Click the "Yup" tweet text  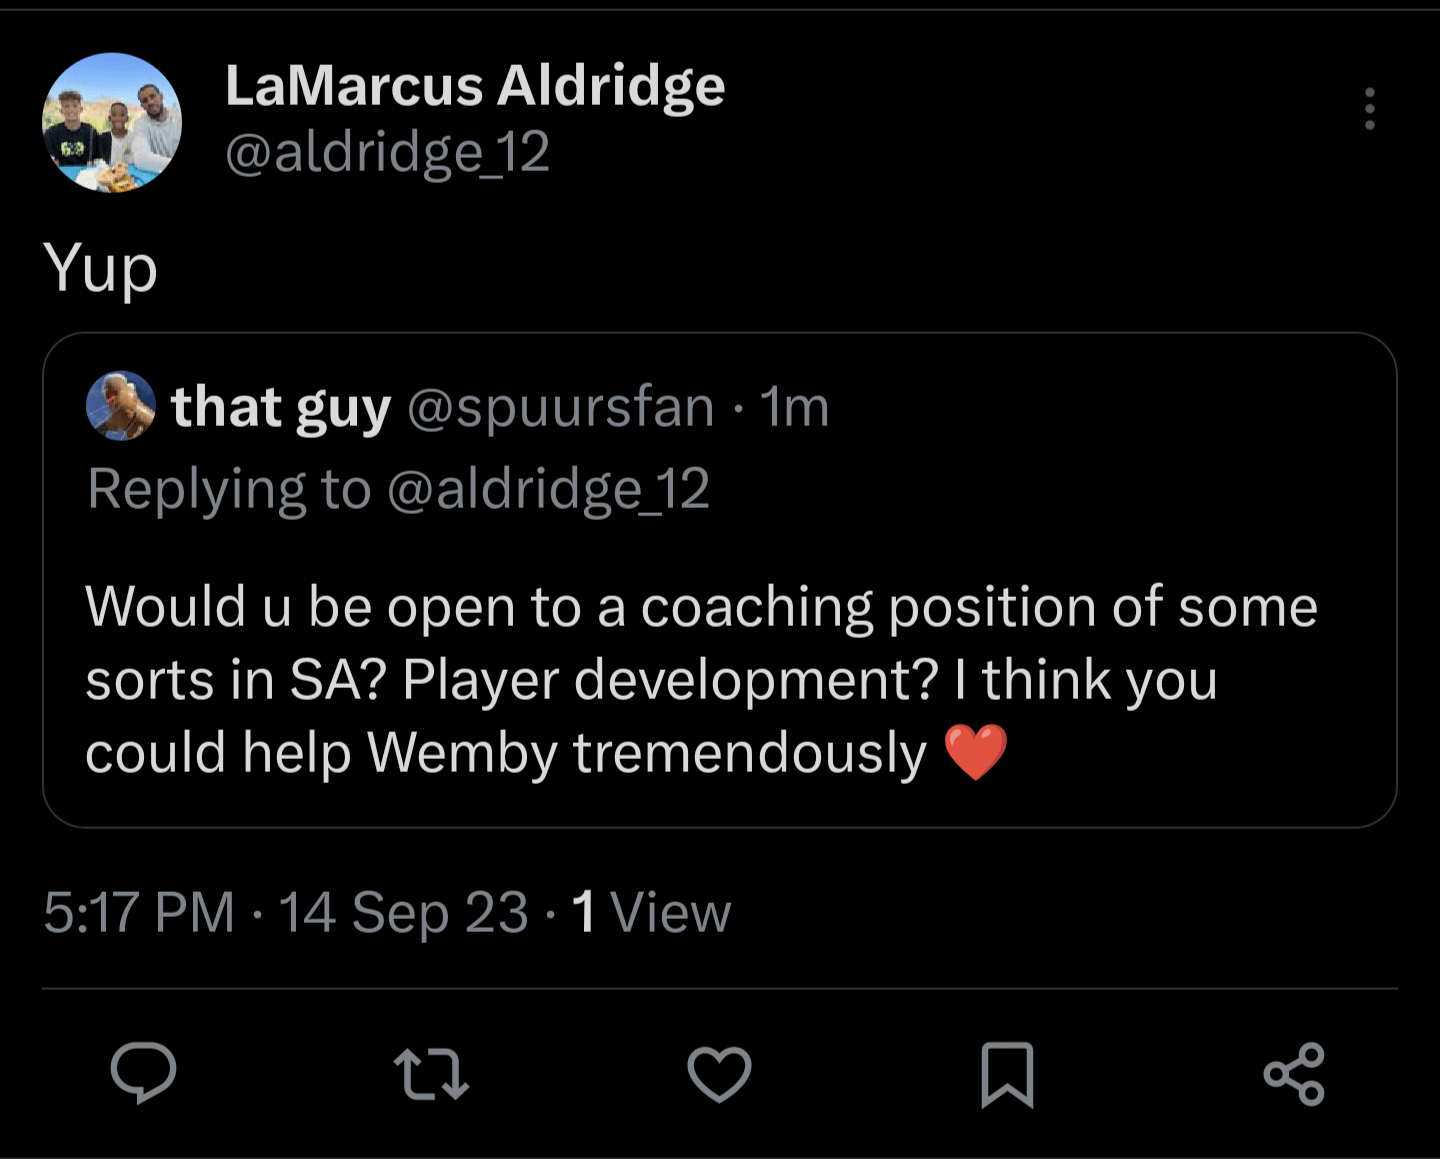coord(101,268)
